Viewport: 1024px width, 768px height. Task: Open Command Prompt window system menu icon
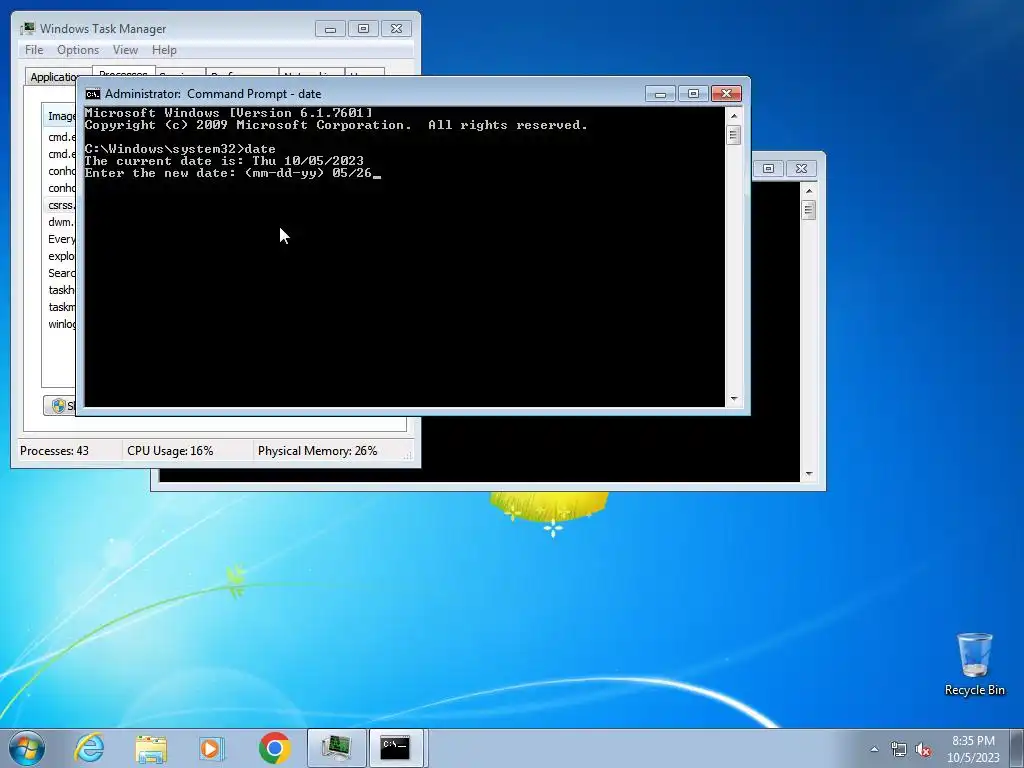93,94
